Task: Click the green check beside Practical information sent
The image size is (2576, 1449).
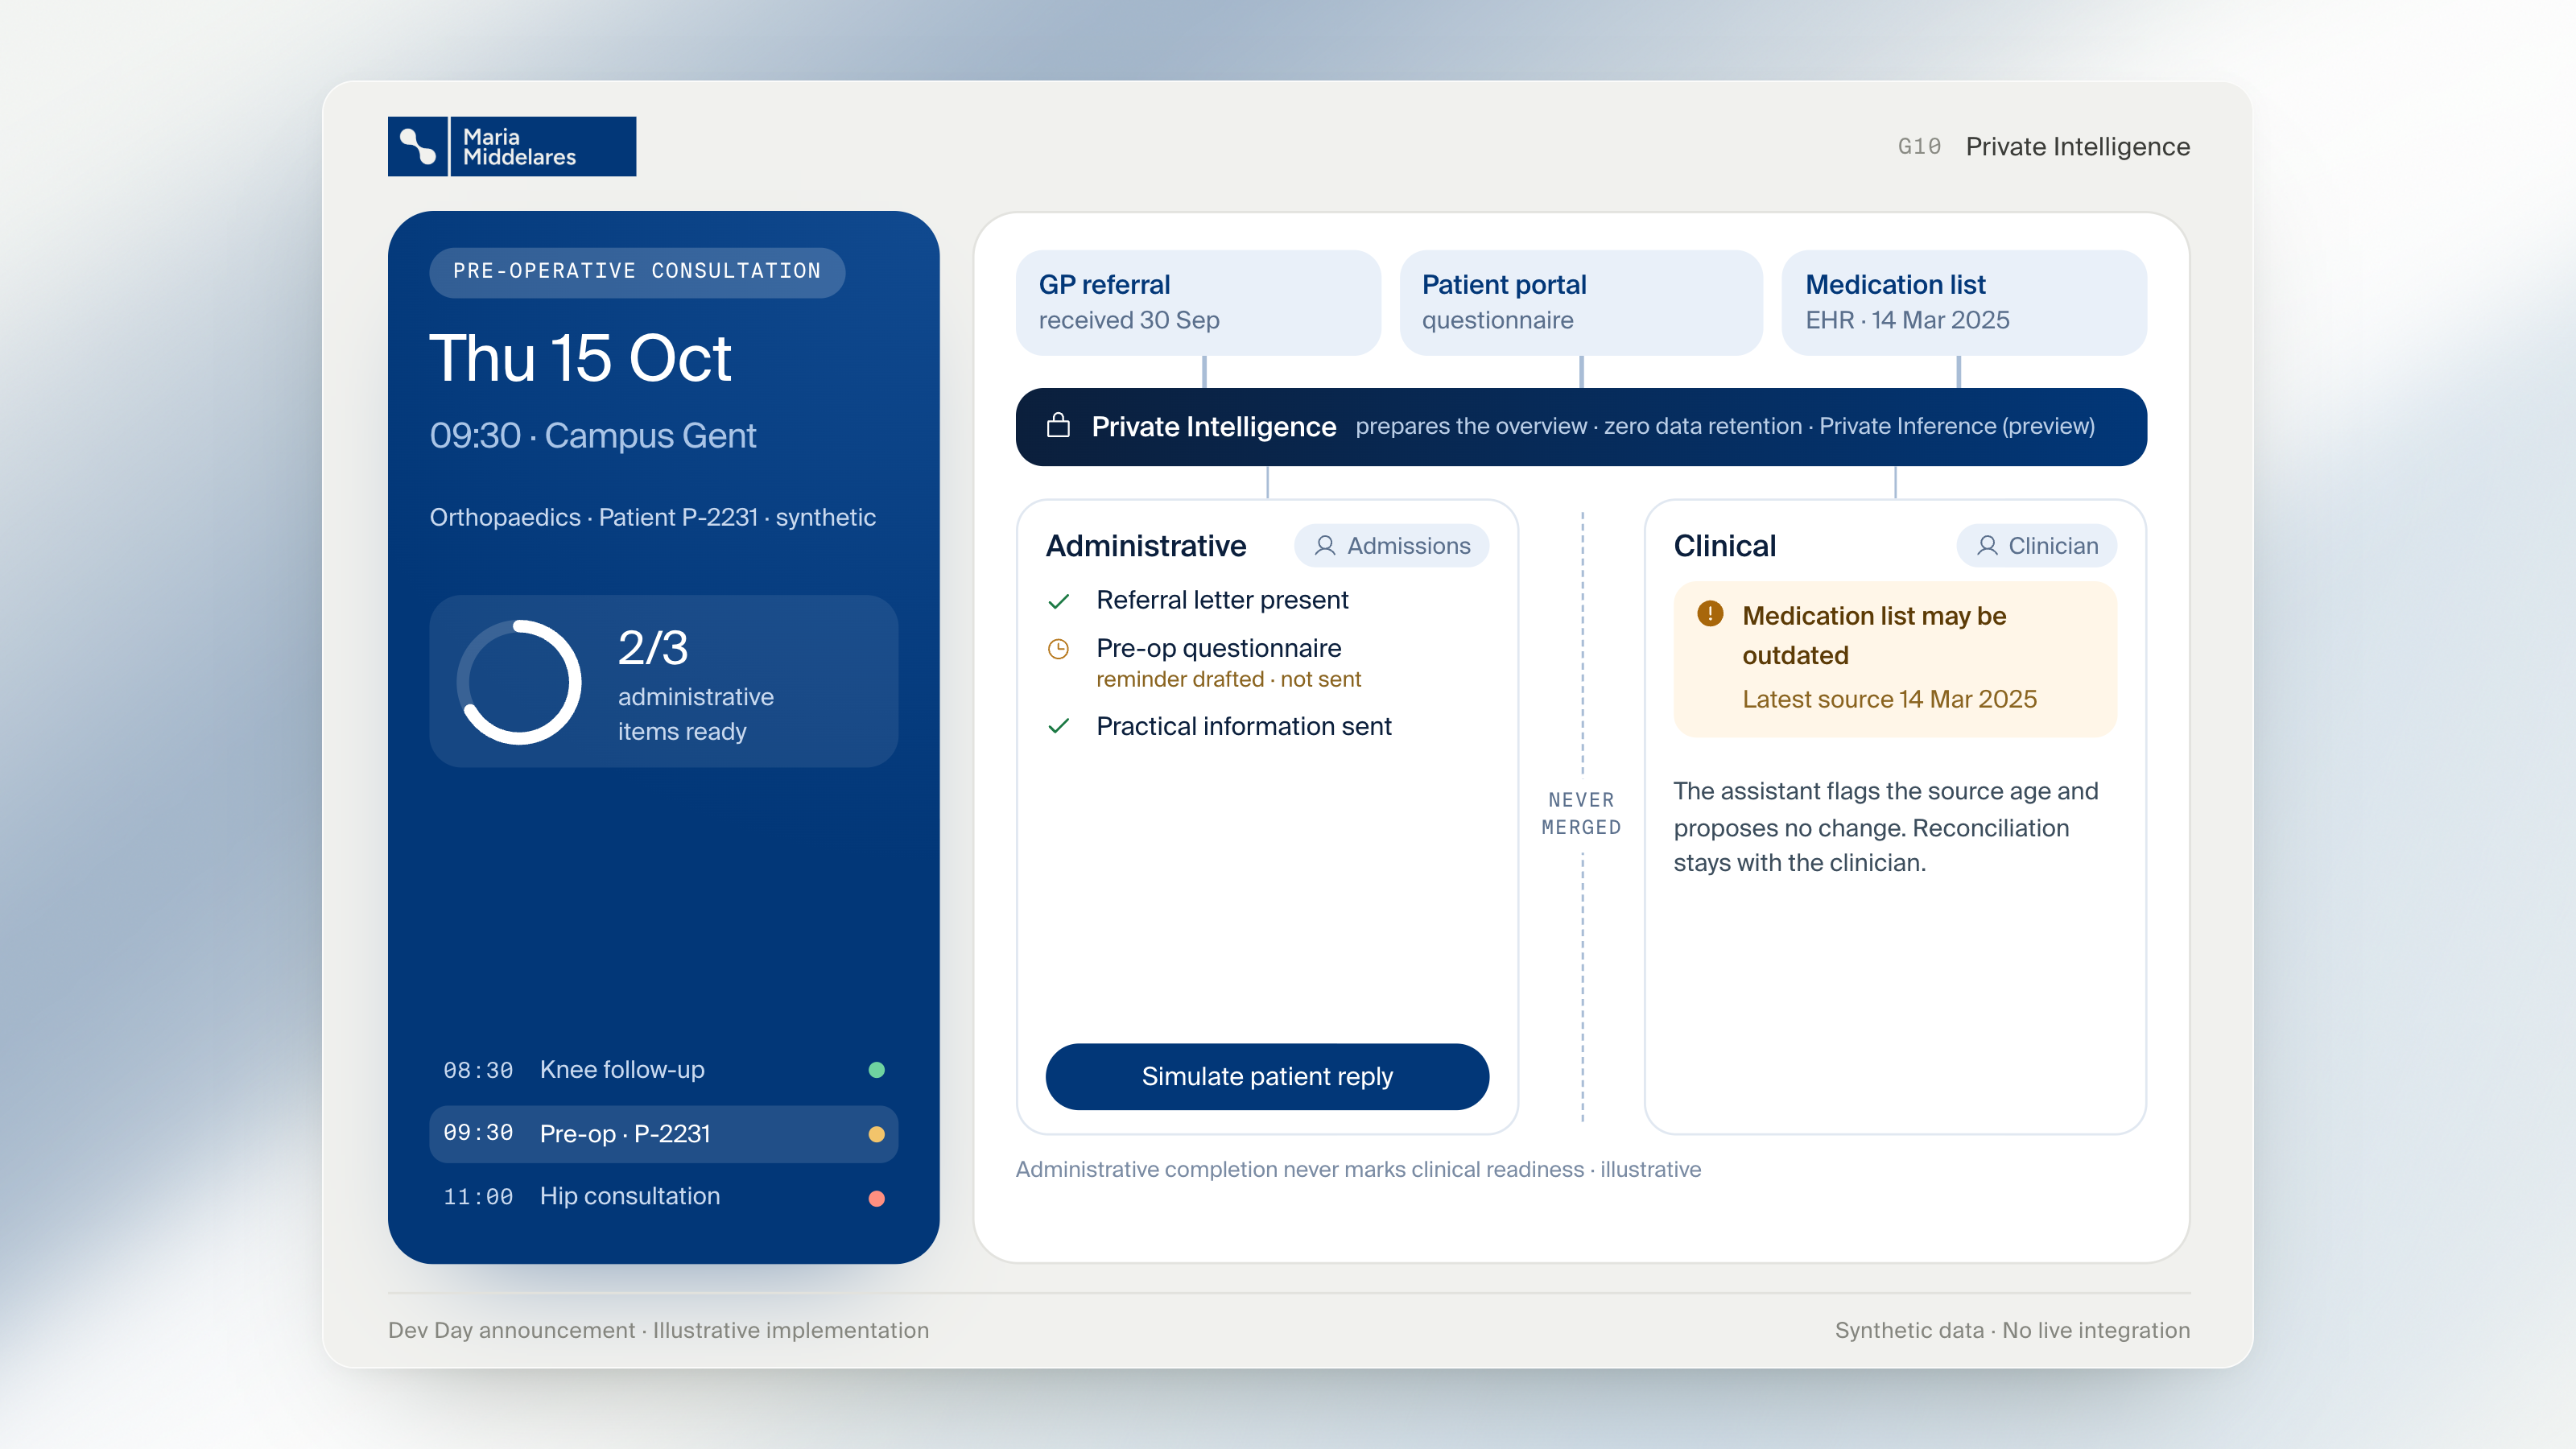Action: coord(1059,726)
